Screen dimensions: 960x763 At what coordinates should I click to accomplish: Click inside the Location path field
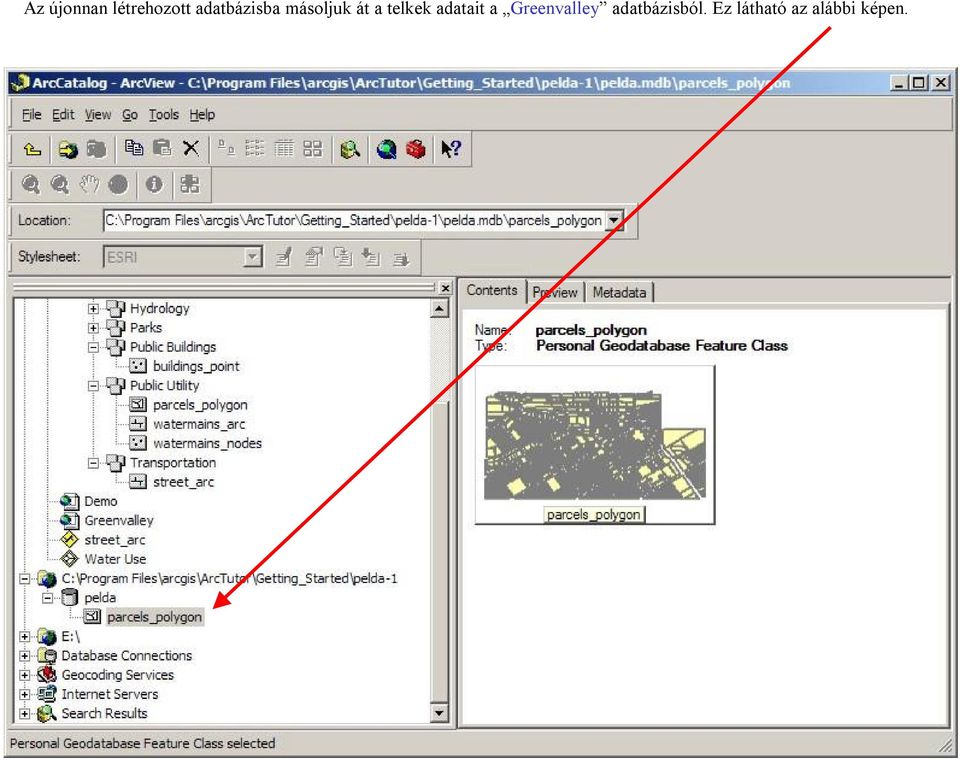(354, 220)
